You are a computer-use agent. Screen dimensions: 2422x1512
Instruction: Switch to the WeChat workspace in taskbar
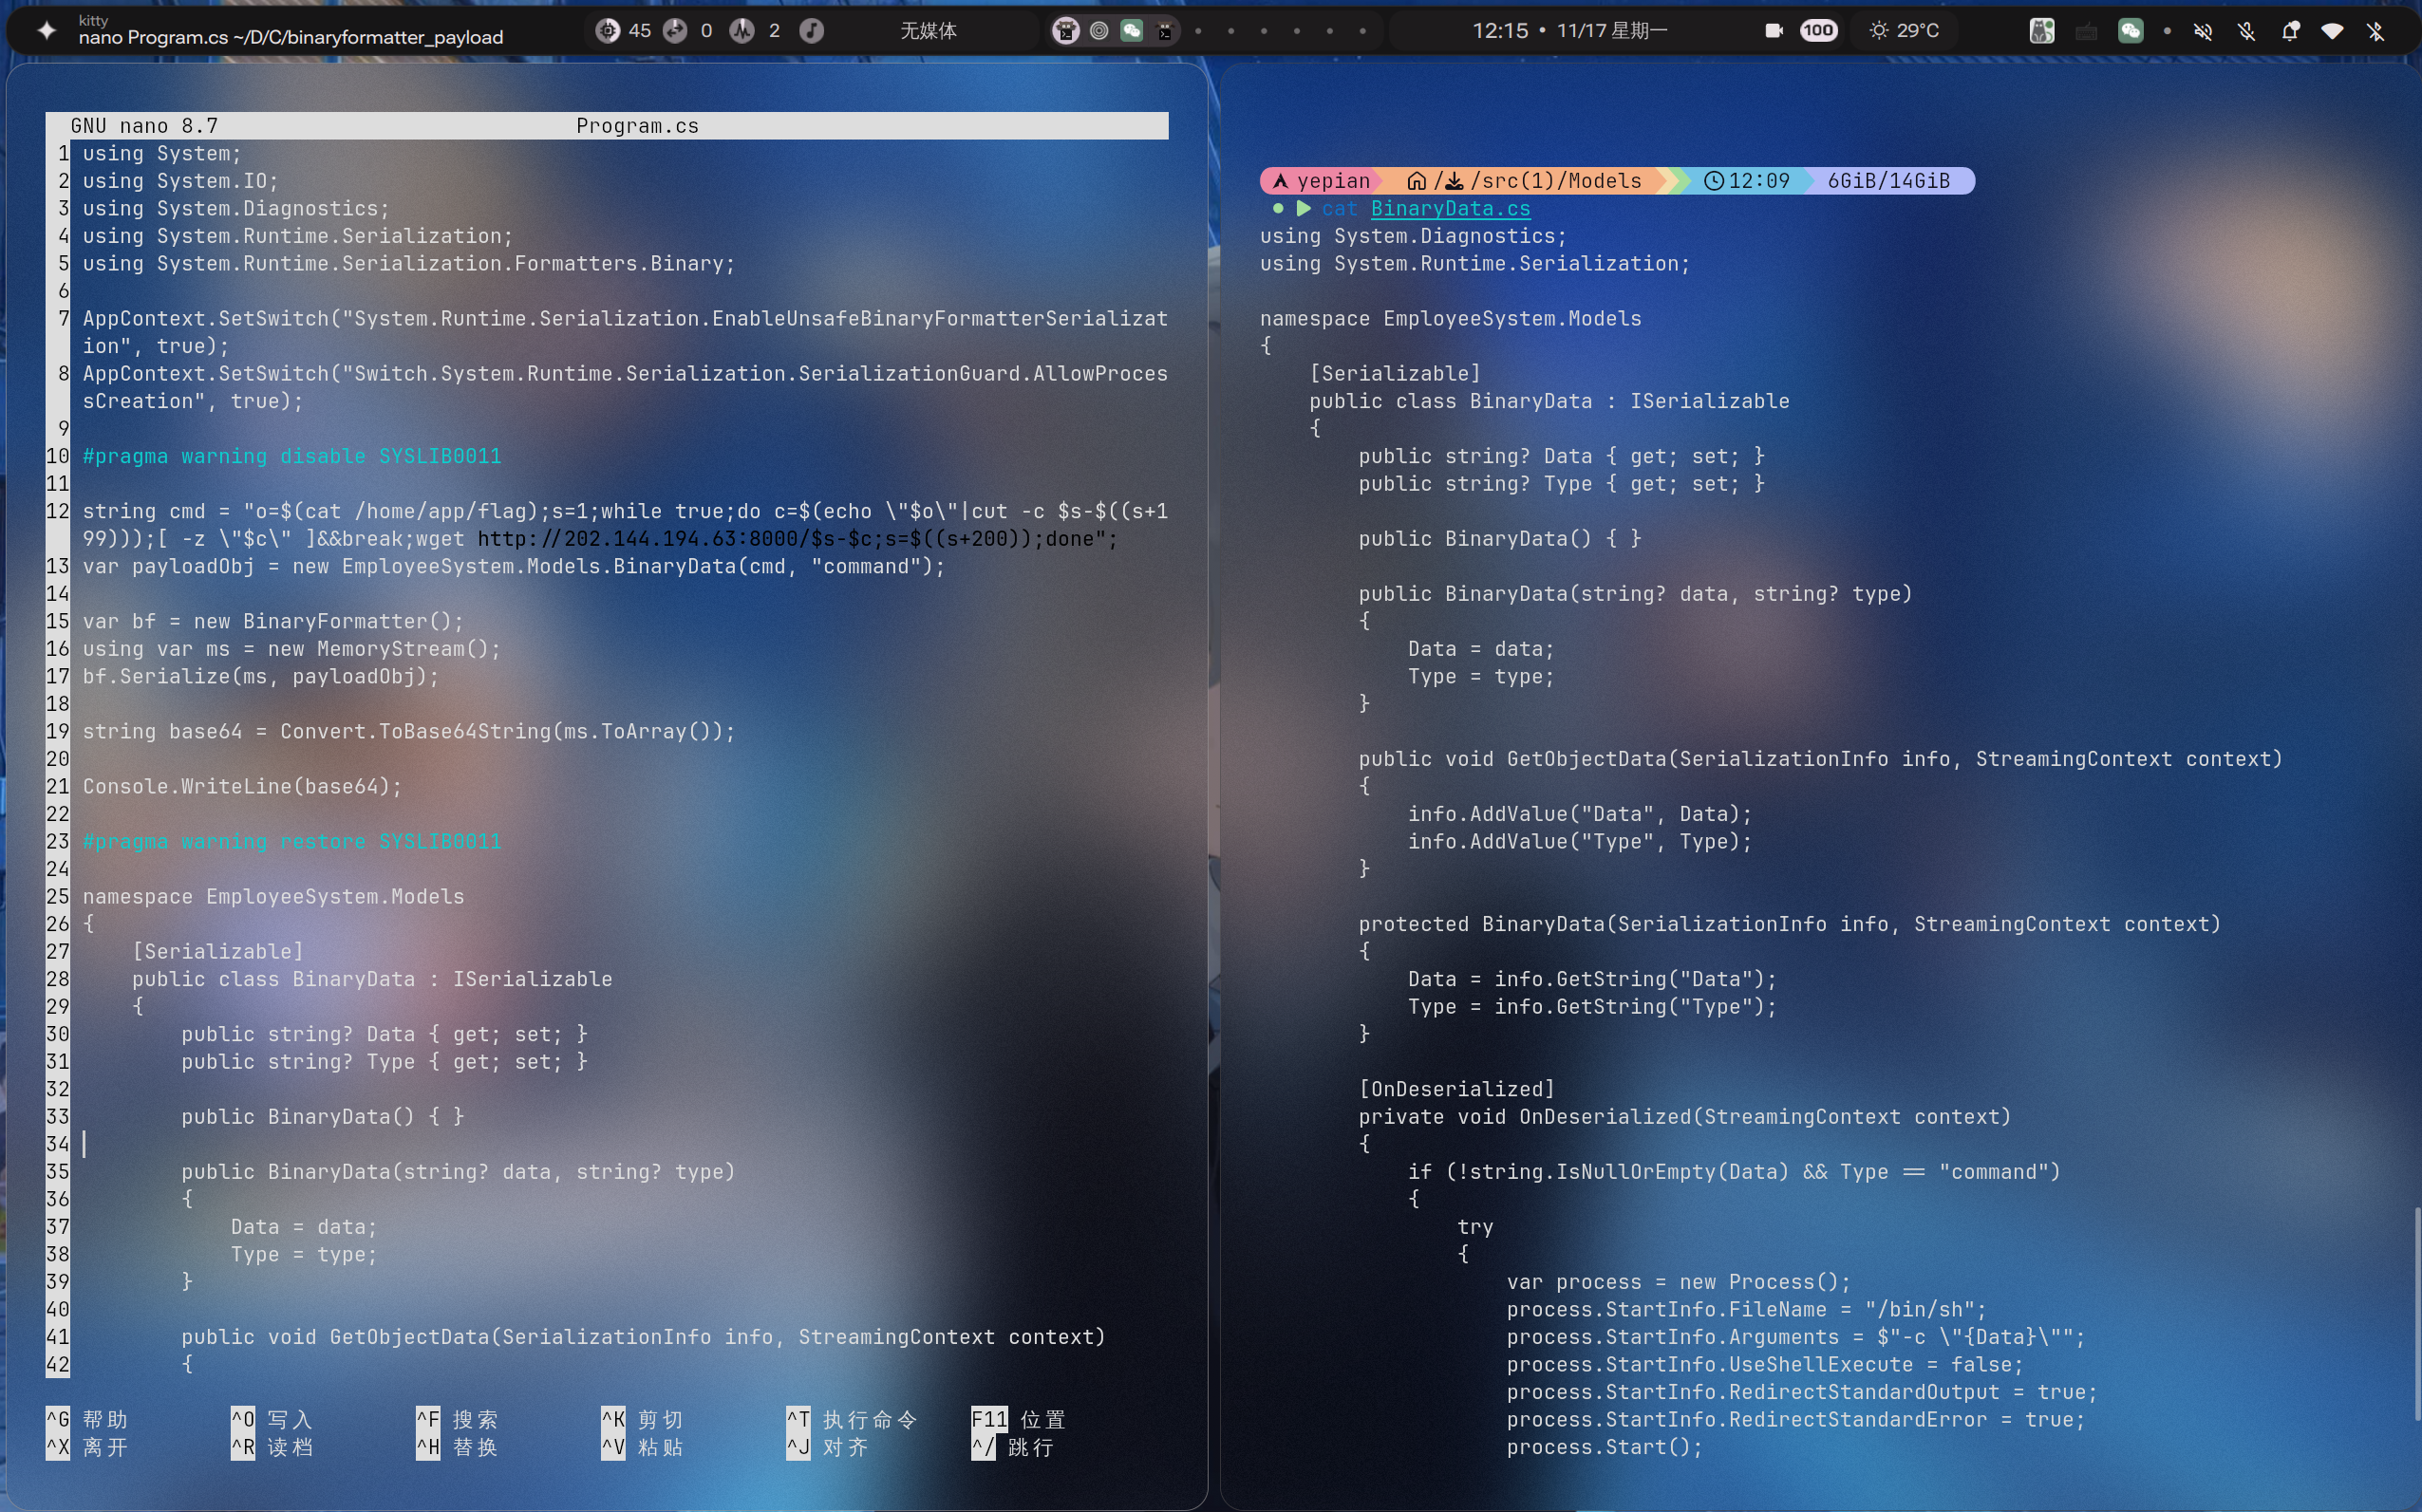(1132, 31)
